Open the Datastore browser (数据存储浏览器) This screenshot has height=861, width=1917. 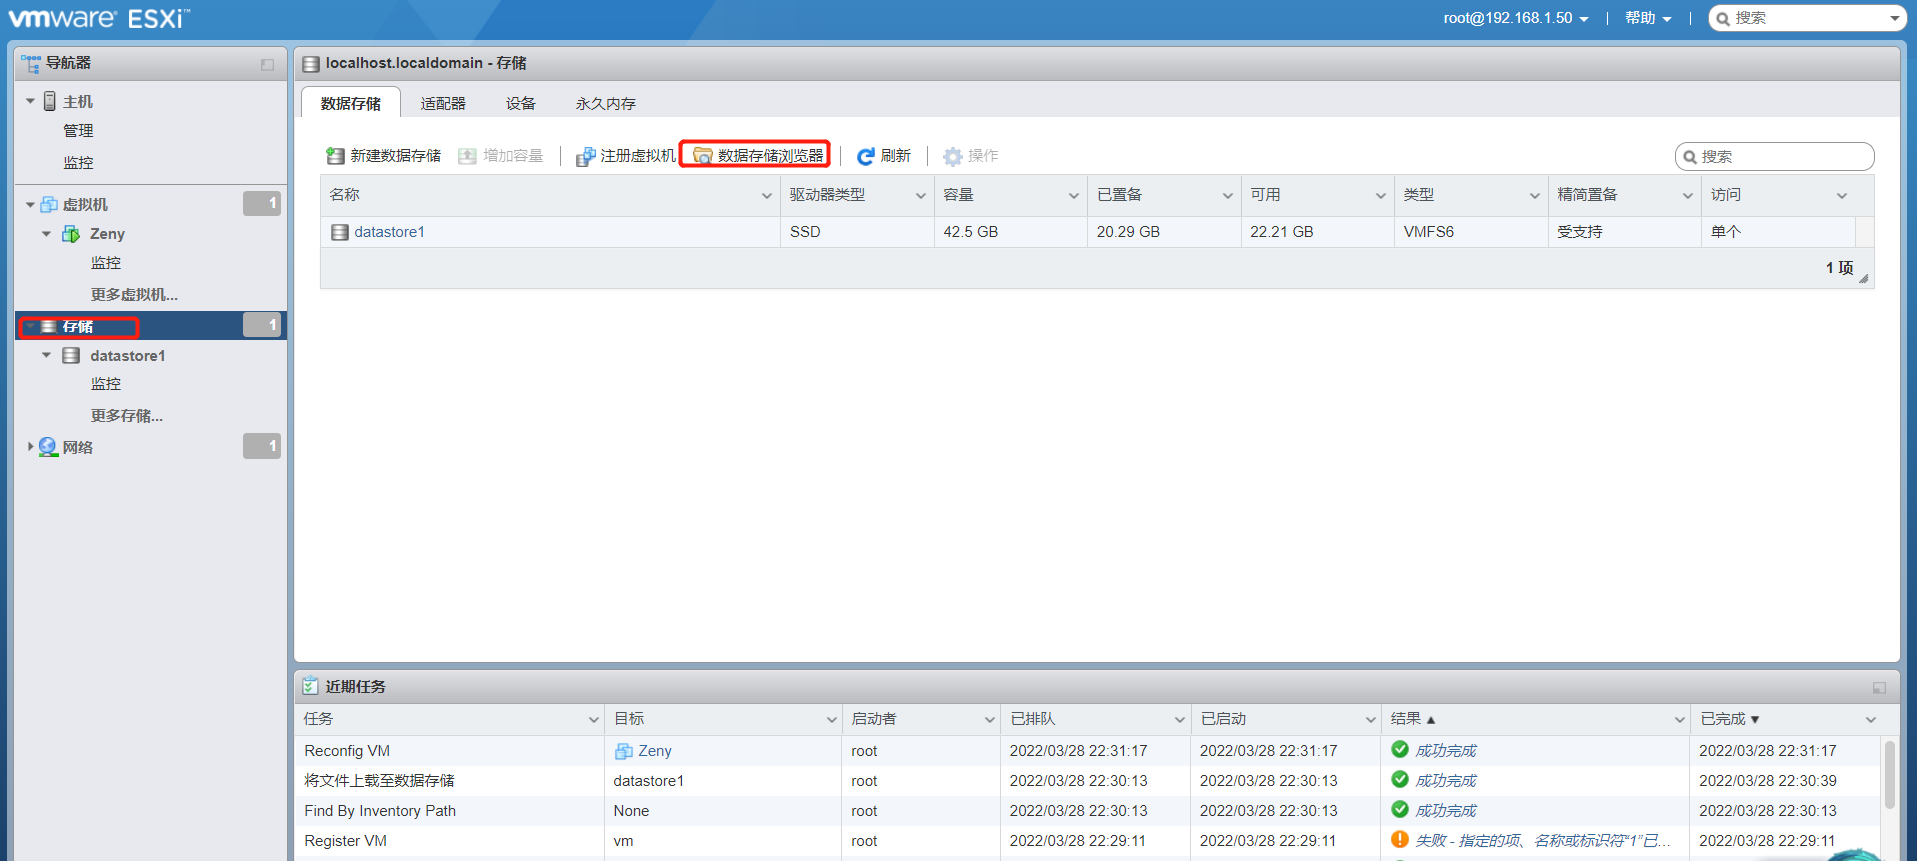[757, 156]
